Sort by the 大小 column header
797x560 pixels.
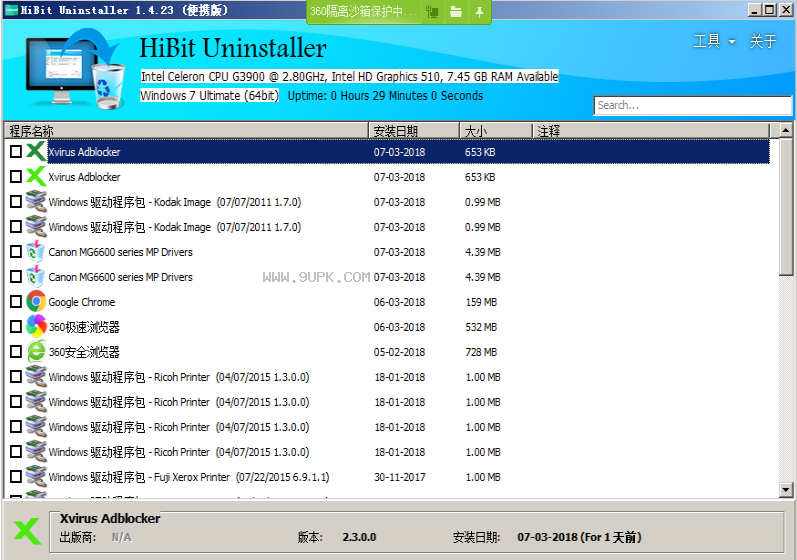[x=496, y=131]
